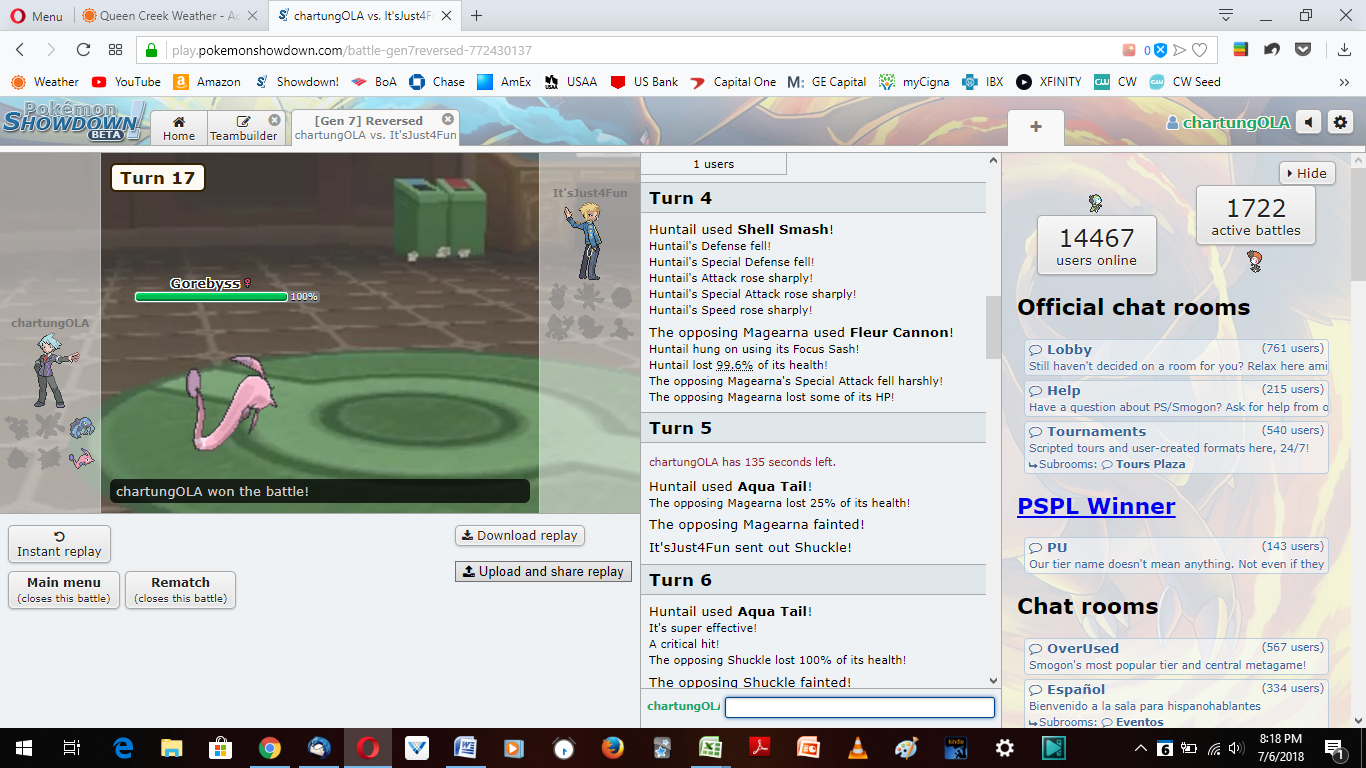
Task: Open the XFINITY bookmark
Action: click(1049, 82)
